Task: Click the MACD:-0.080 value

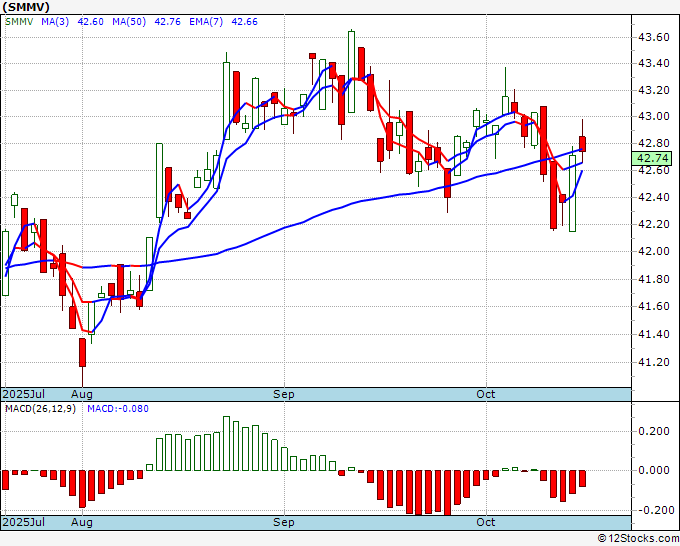Action: pos(118,409)
